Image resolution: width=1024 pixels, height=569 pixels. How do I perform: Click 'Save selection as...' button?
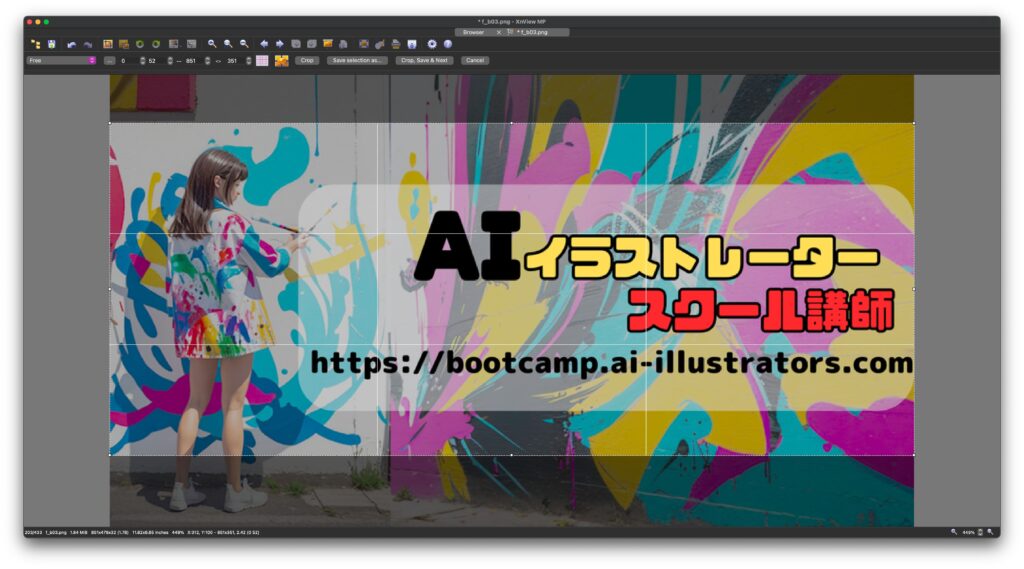point(357,60)
